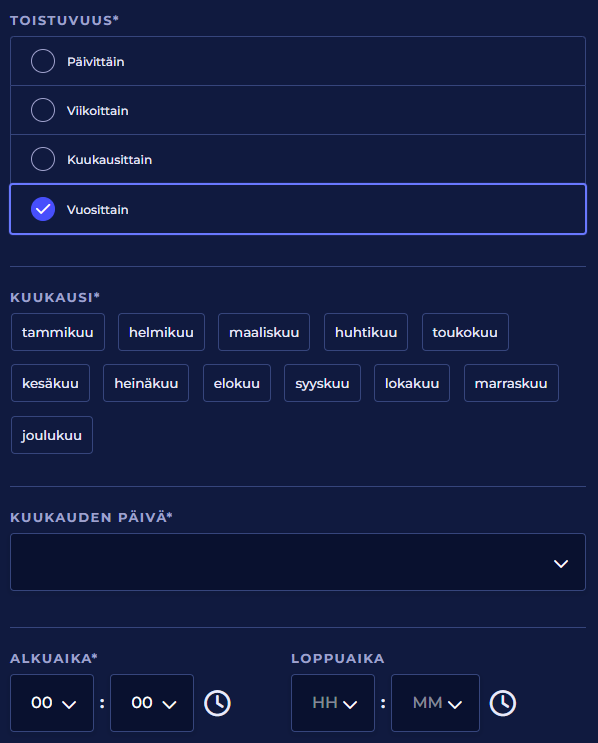Open the clock picker for Alkuaika
The width and height of the screenshot is (598, 743).
[x=217, y=703]
